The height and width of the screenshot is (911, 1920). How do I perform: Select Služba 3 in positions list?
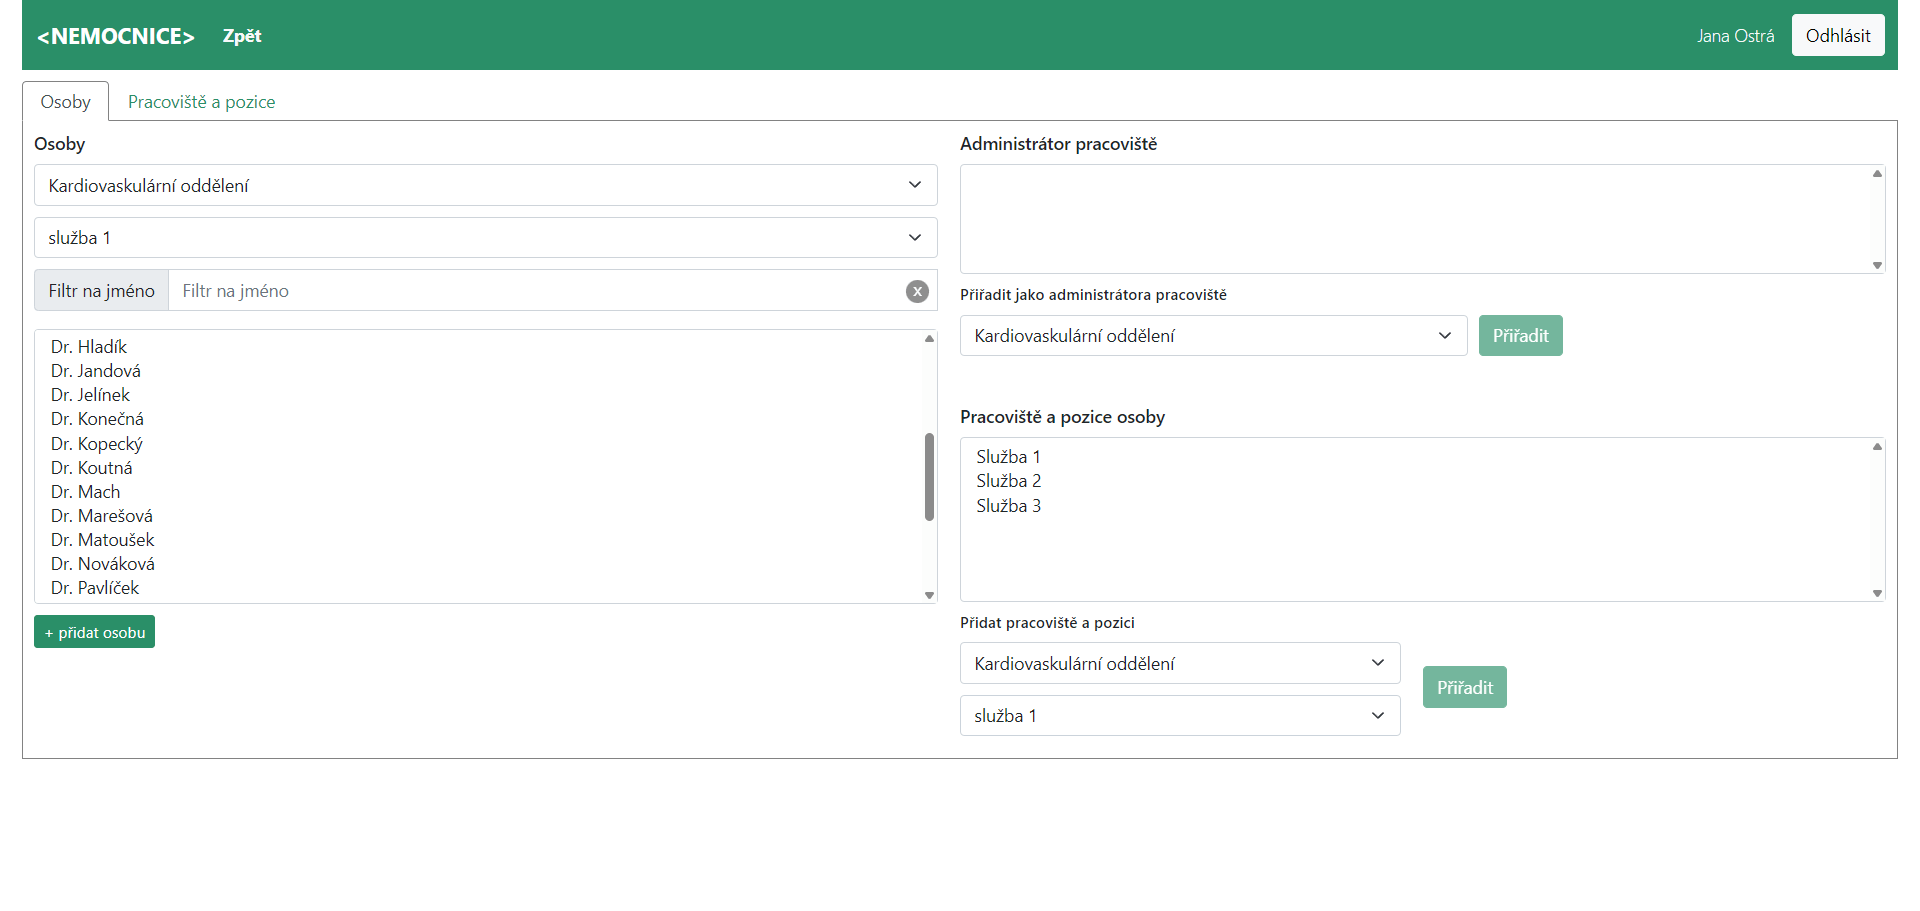[1008, 506]
